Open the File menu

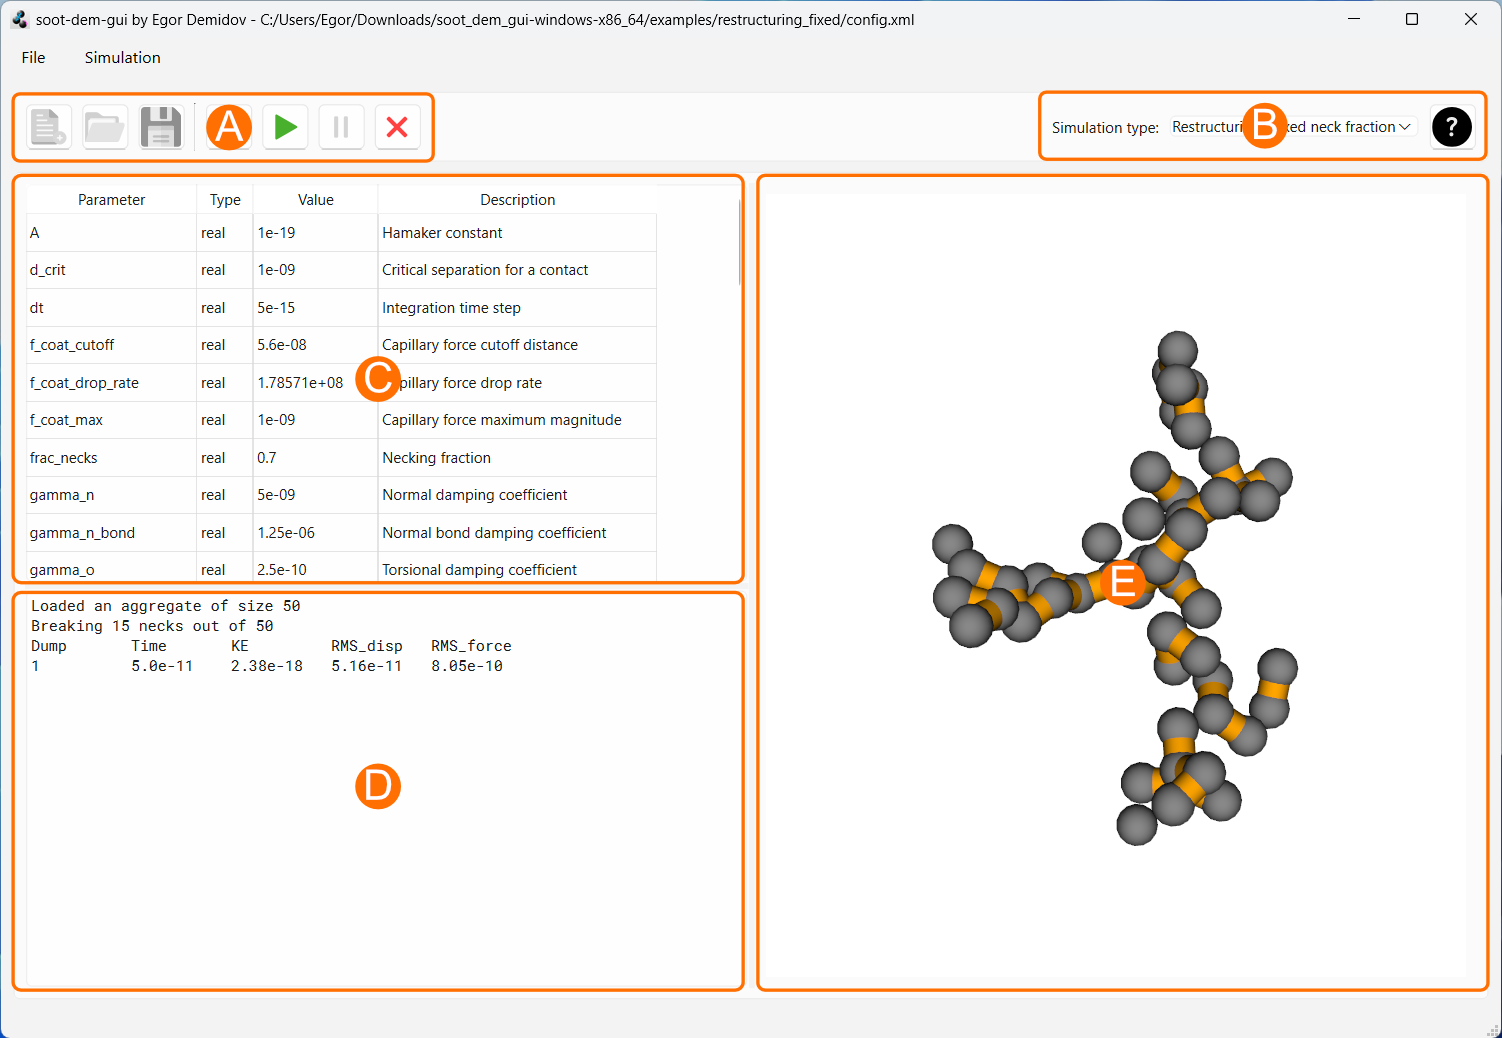click(x=34, y=57)
